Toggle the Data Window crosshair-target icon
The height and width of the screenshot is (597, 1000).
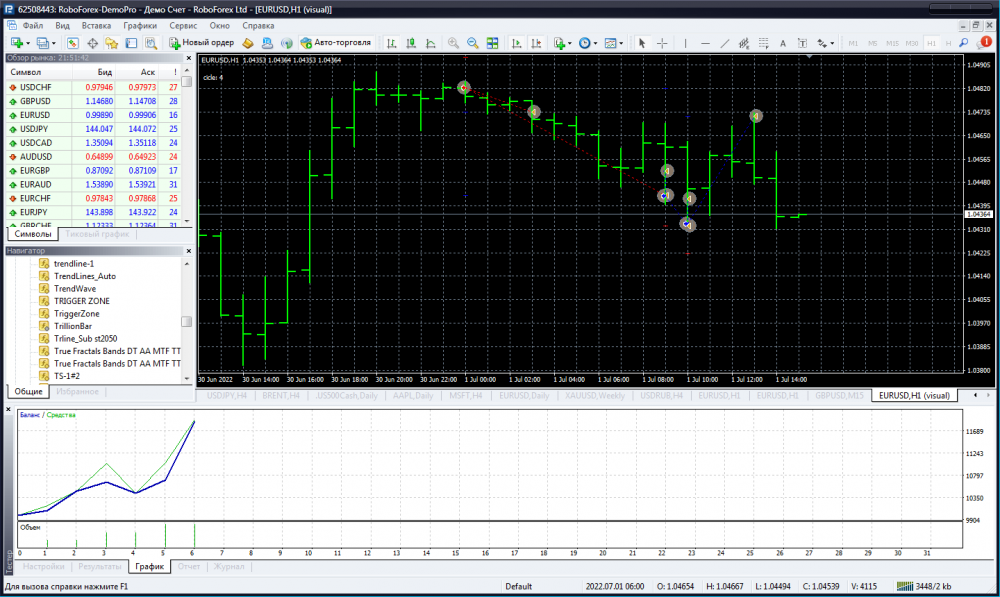click(x=92, y=43)
